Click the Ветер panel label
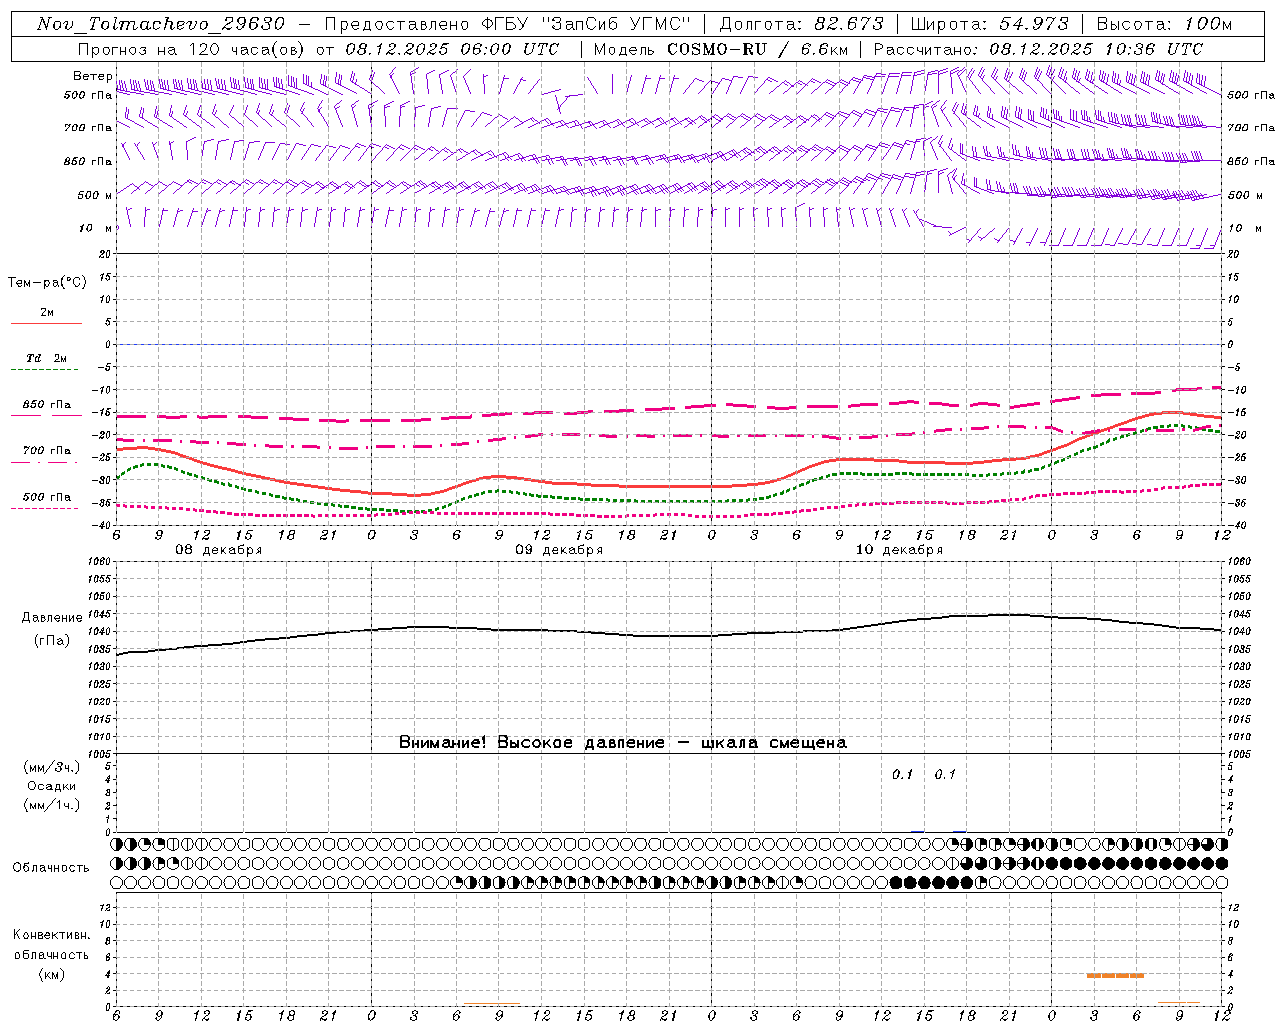Screen dimensions: 1280x1024 (x=92, y=76)
